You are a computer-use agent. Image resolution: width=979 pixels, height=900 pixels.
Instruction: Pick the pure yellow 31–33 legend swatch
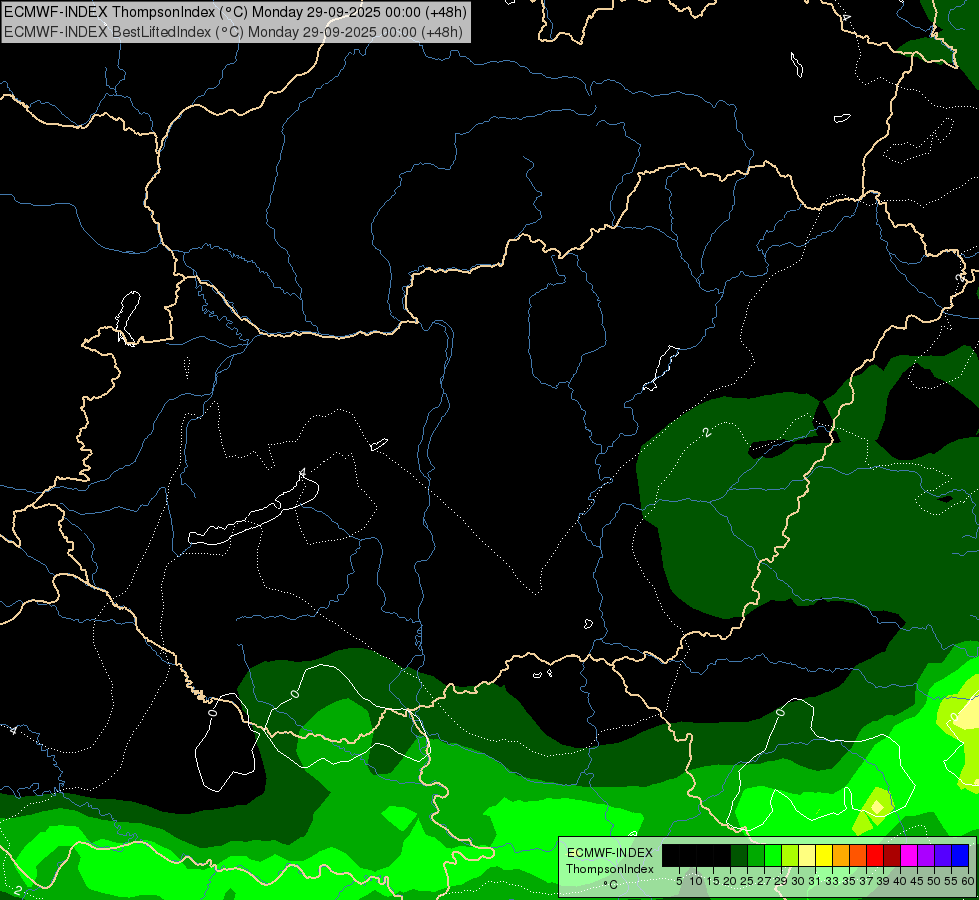click(x=824, y=855)
